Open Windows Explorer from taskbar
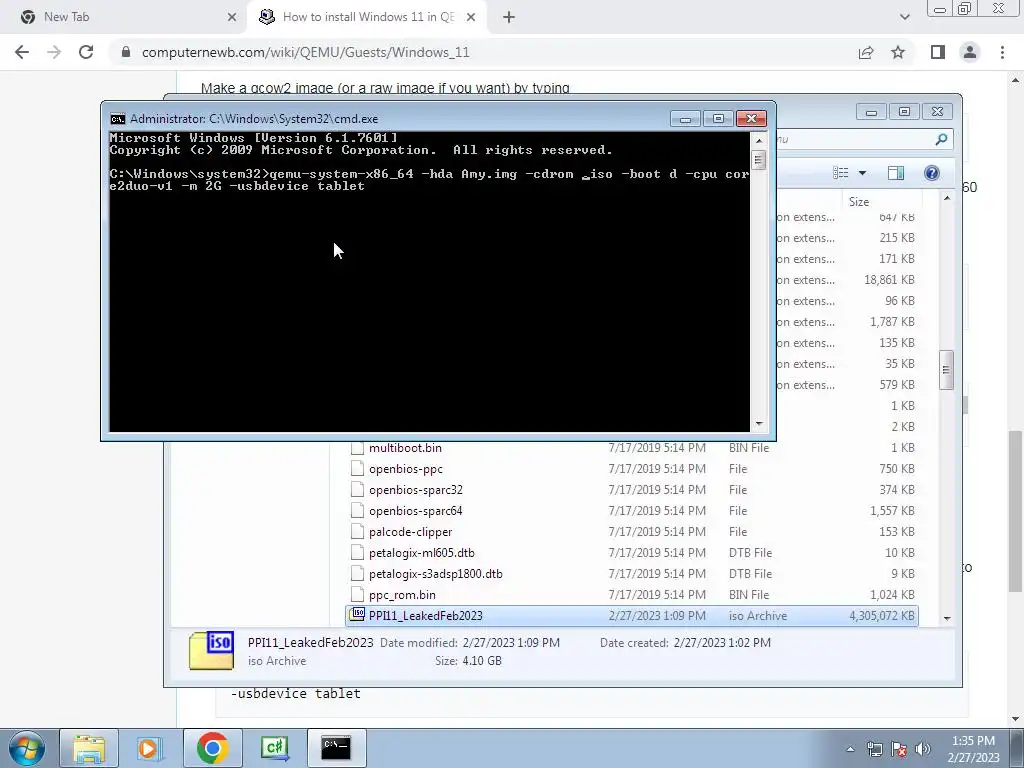Image resolution: width=1024 pixels, height=768 pixels. pyautogui.click(x=89, y=748)
